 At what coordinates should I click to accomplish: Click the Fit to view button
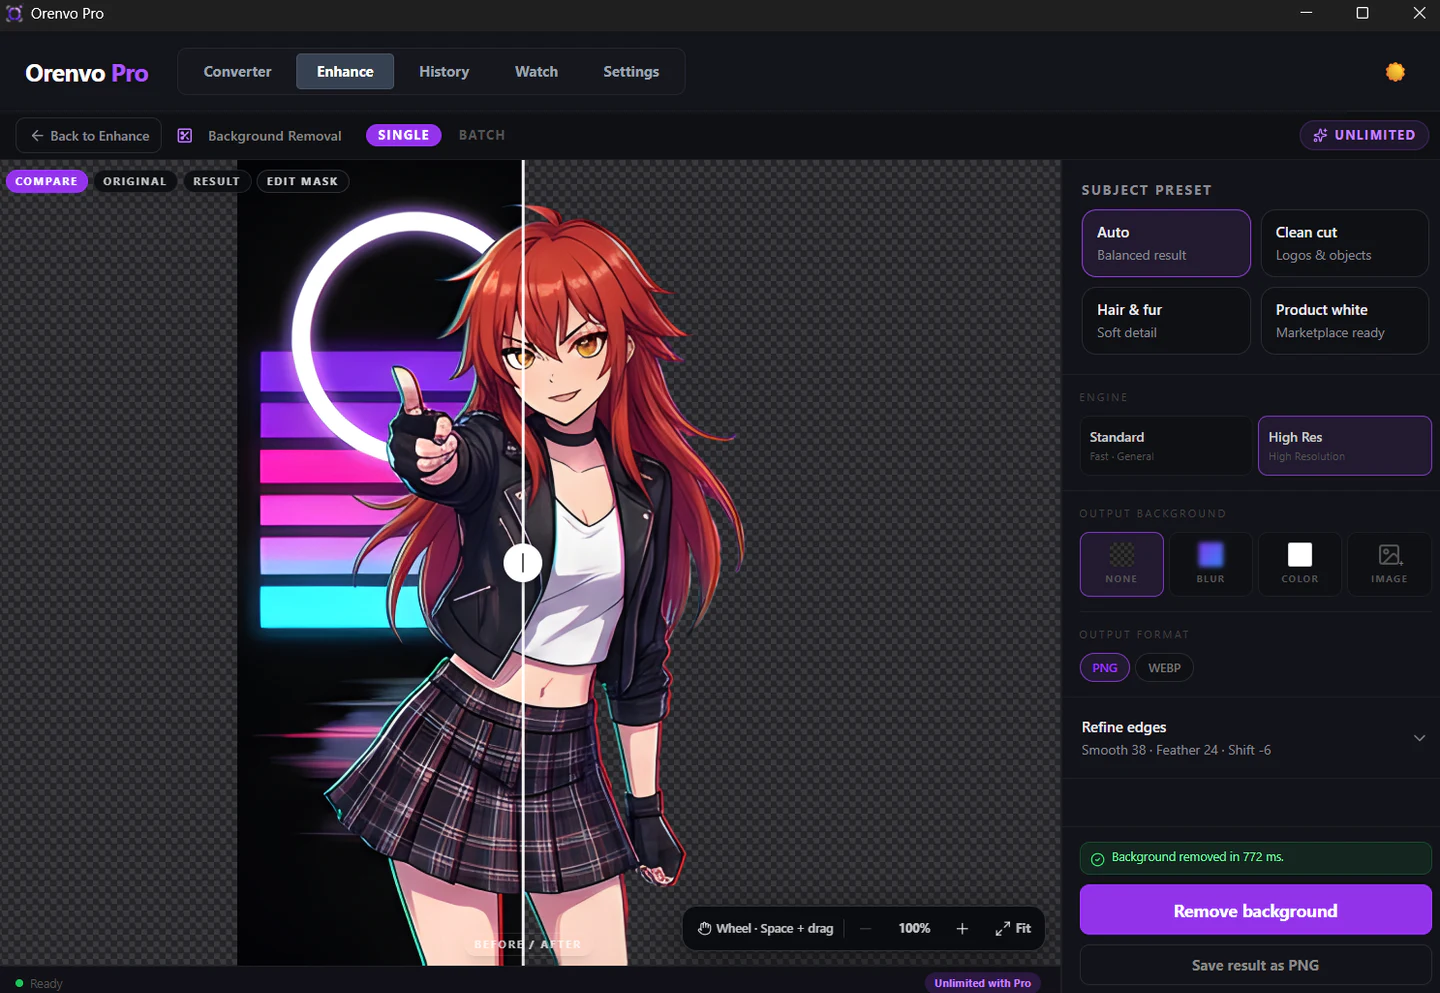coord(1013,928)
